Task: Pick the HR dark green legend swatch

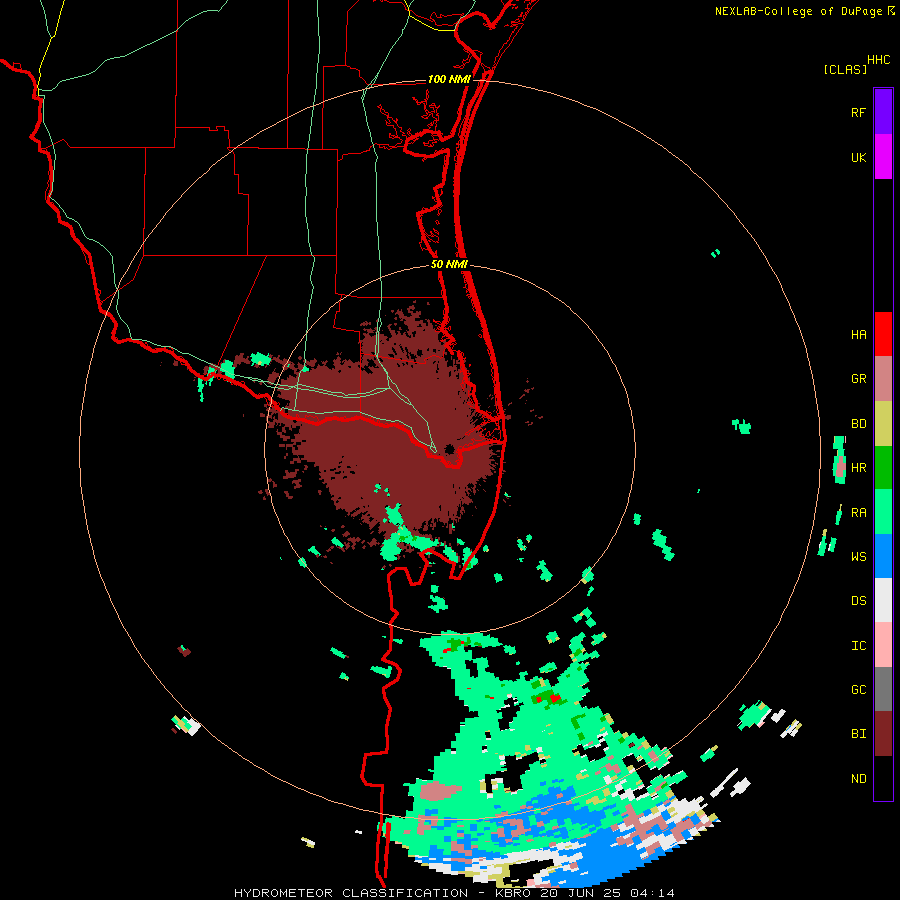Action: (x=883, y=468)
